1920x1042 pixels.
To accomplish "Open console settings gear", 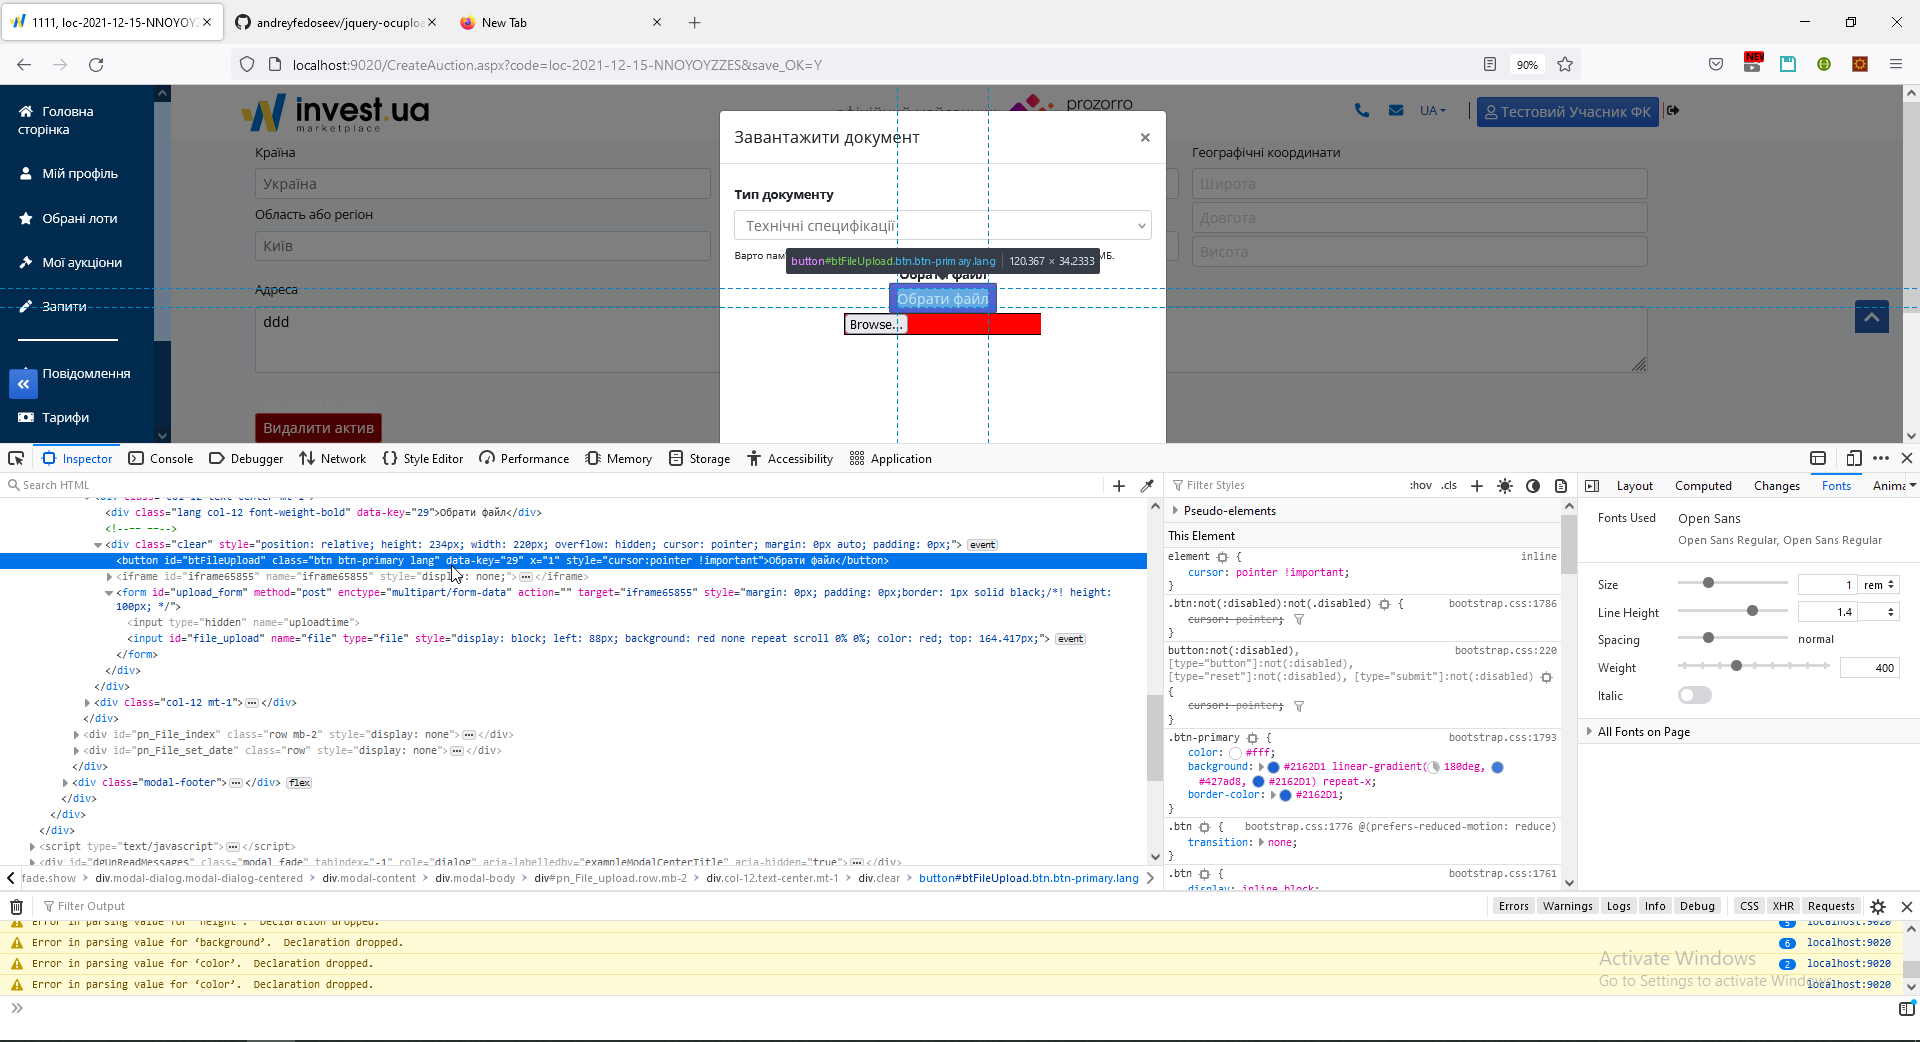I will pos(1878,907).
